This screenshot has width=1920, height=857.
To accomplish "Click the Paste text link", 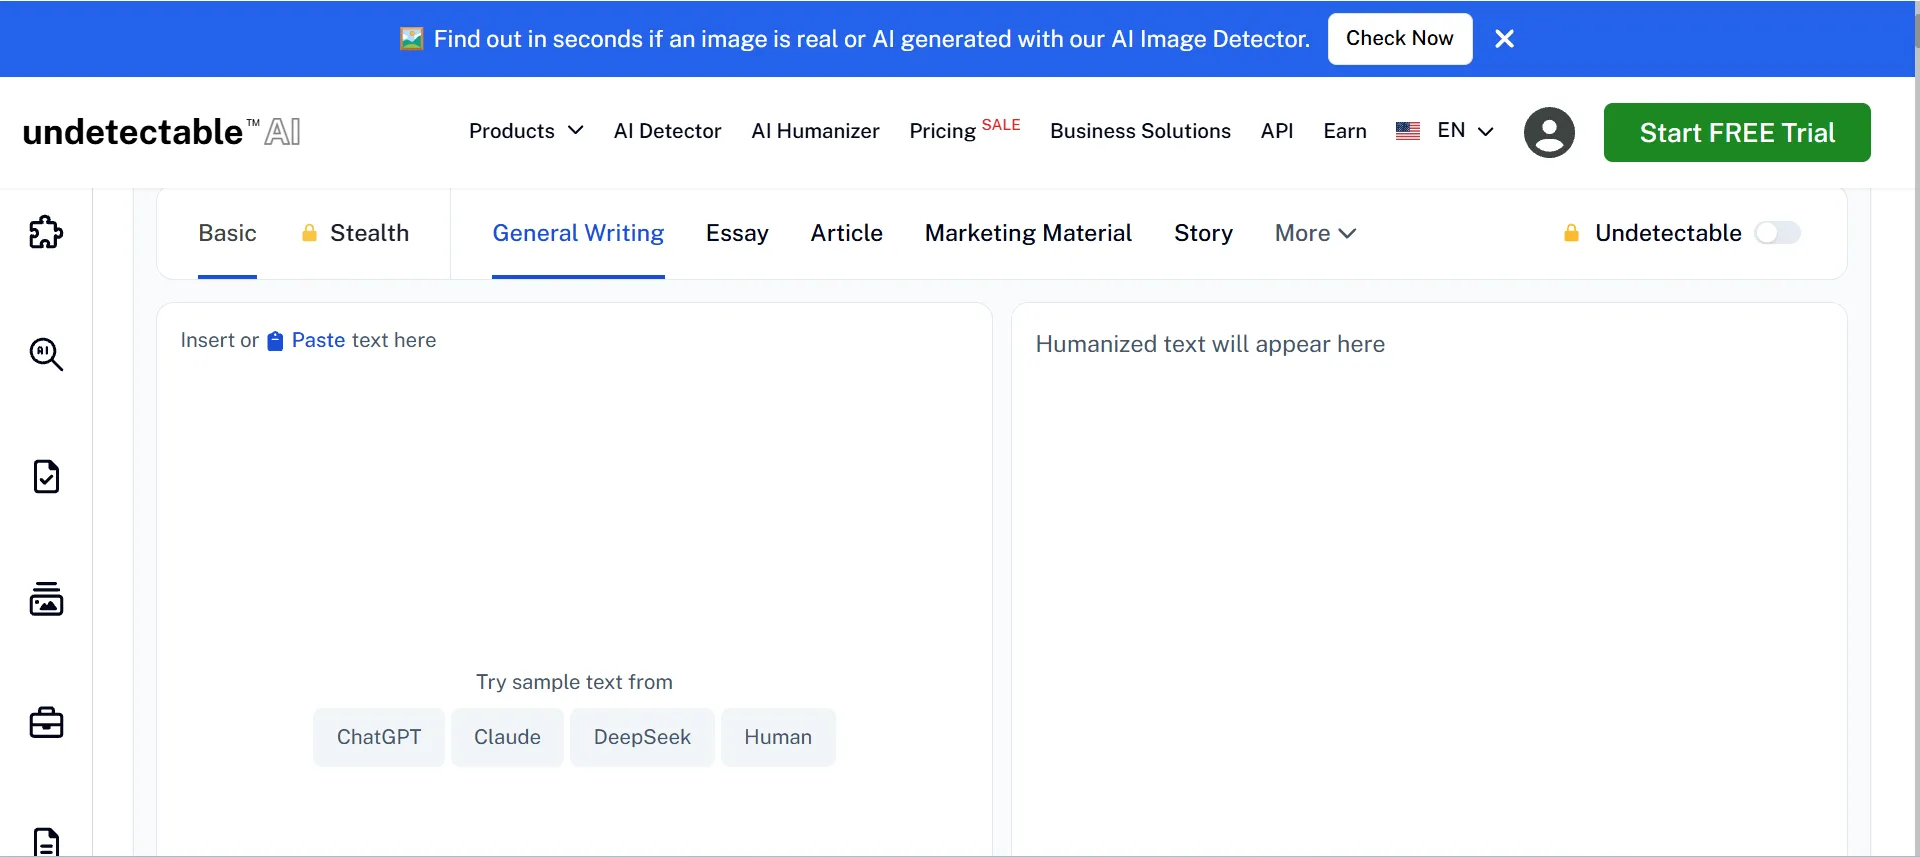I will (318, 340).
